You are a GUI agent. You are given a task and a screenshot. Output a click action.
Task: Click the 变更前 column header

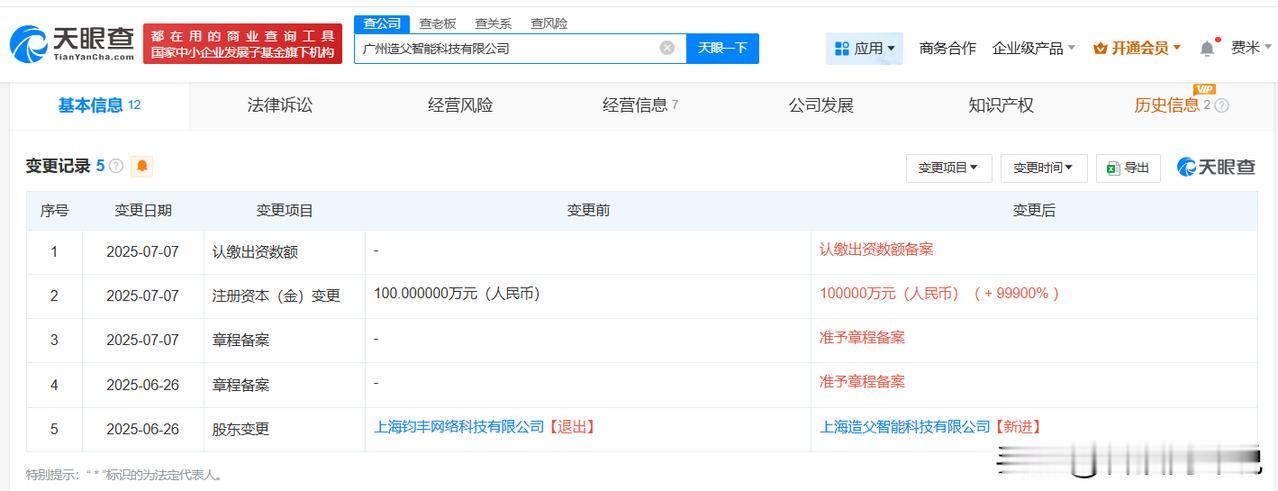click(588, 210)
